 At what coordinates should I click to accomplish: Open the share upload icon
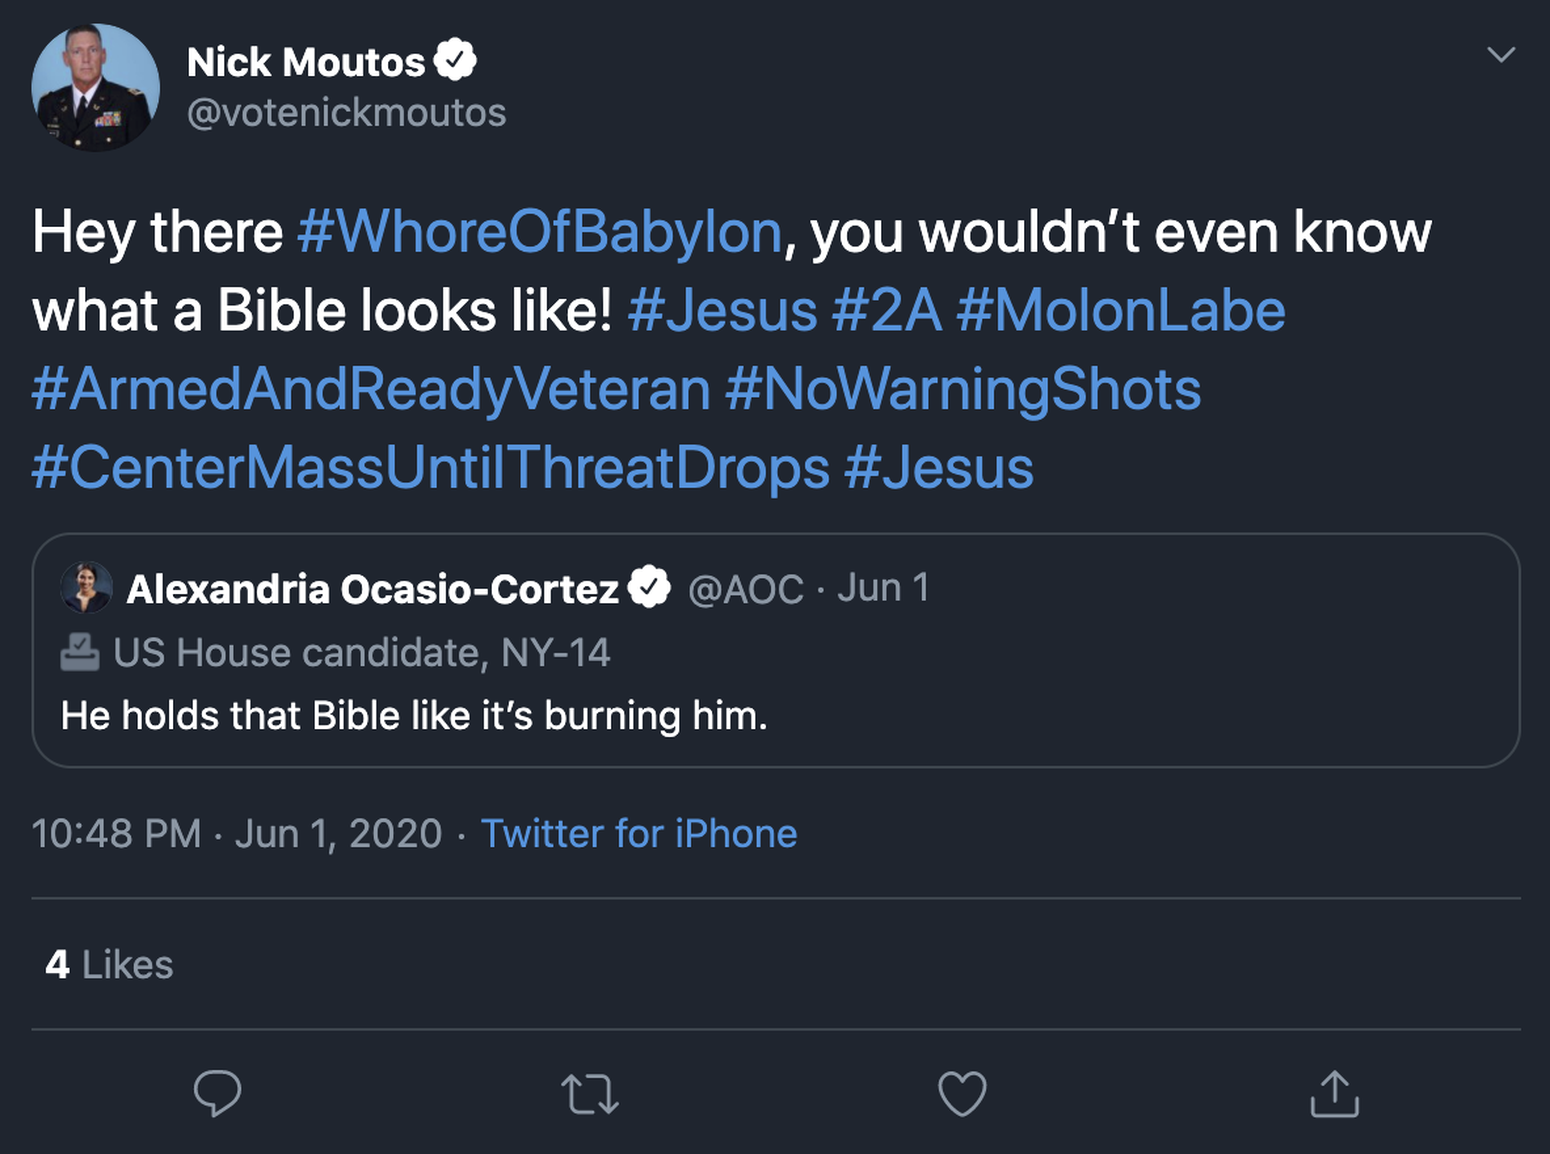(x=1334, y=1093)
